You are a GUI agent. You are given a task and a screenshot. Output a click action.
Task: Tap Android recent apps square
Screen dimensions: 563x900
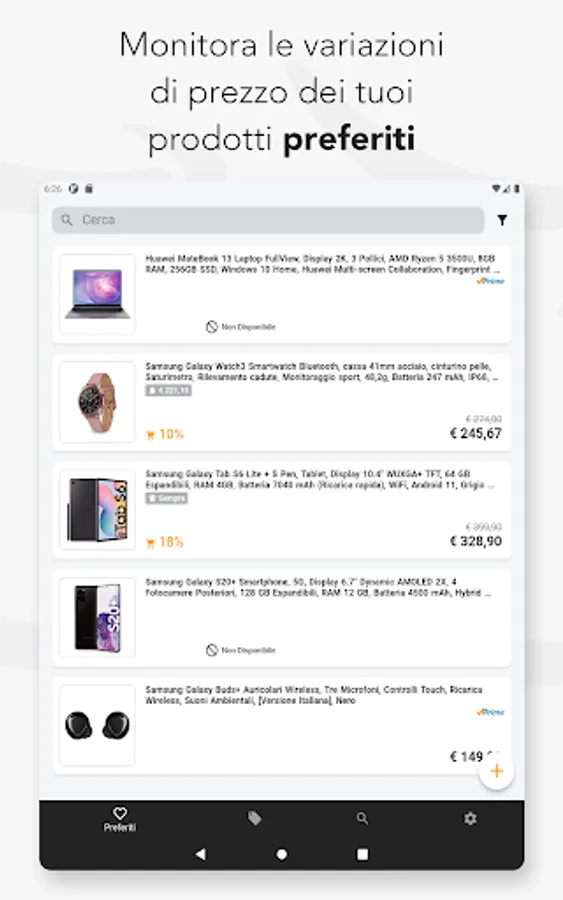363,854
